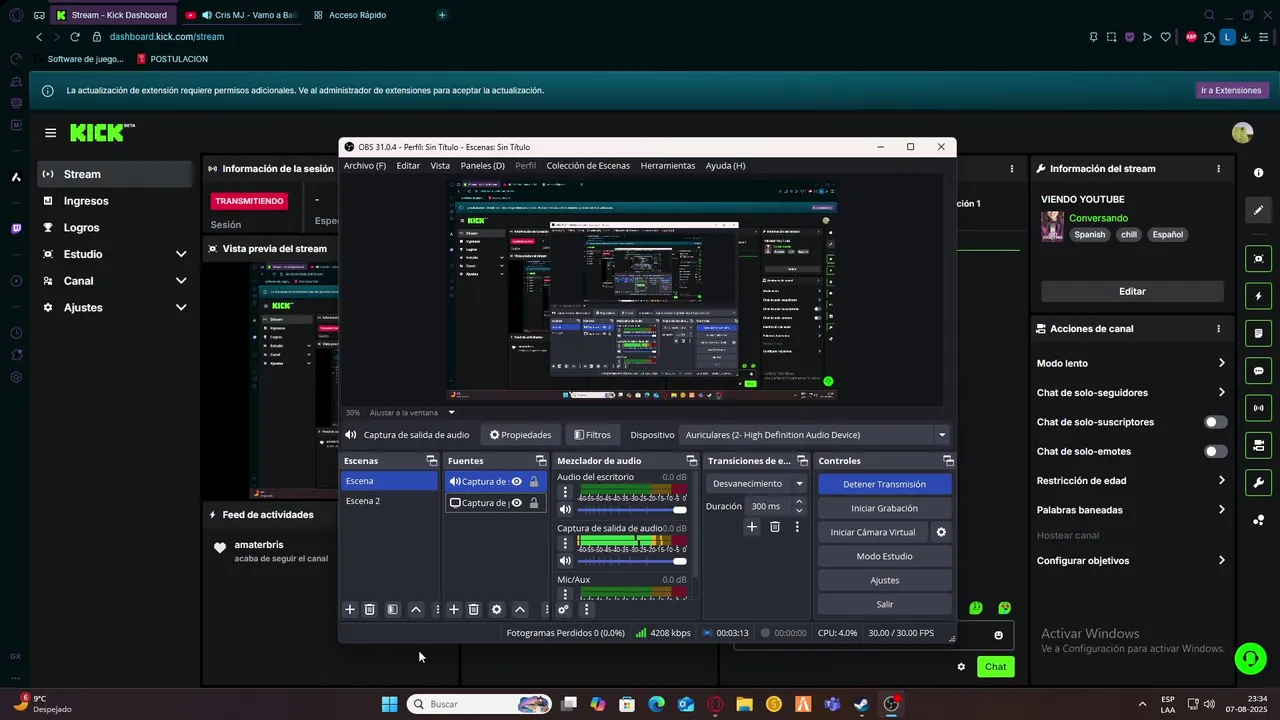This screenshot has width=1280, height=720.
Task: Expand Ajustes in Kick sidebar
Action: point(181,307)
